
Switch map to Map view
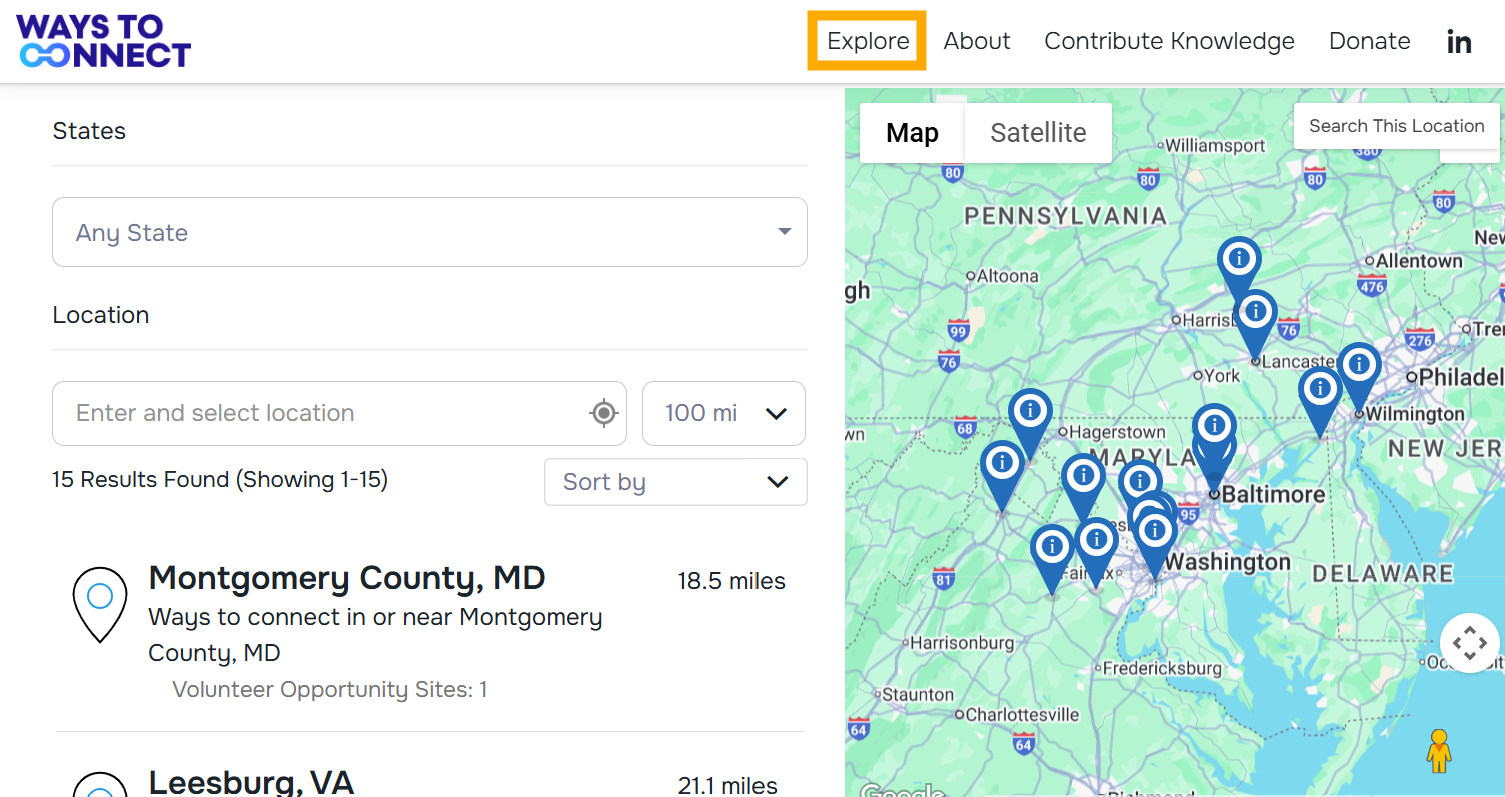coord(912,133)
